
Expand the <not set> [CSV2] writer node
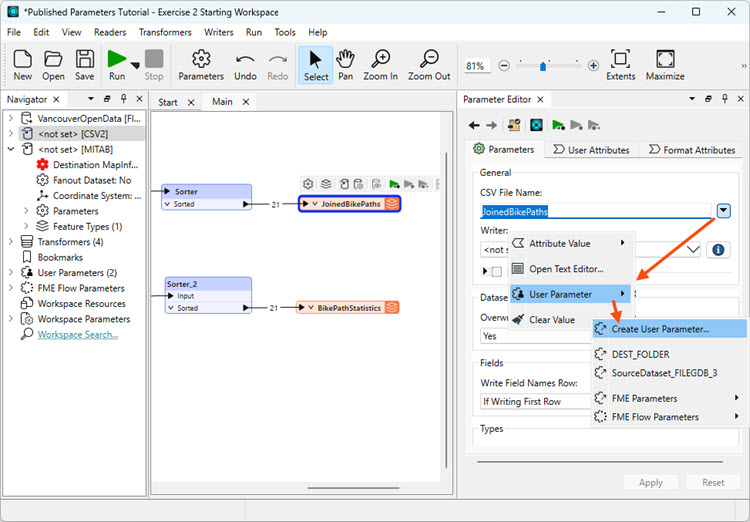(x=11, y=133)
